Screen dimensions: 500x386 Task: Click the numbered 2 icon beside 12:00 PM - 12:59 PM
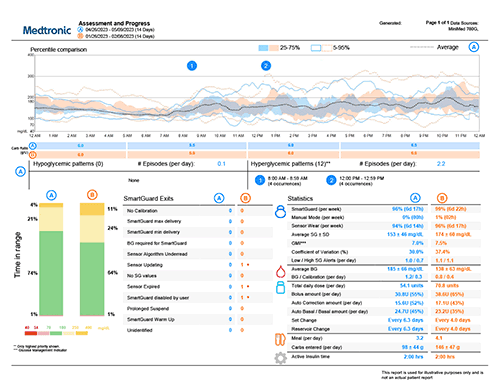331,180
